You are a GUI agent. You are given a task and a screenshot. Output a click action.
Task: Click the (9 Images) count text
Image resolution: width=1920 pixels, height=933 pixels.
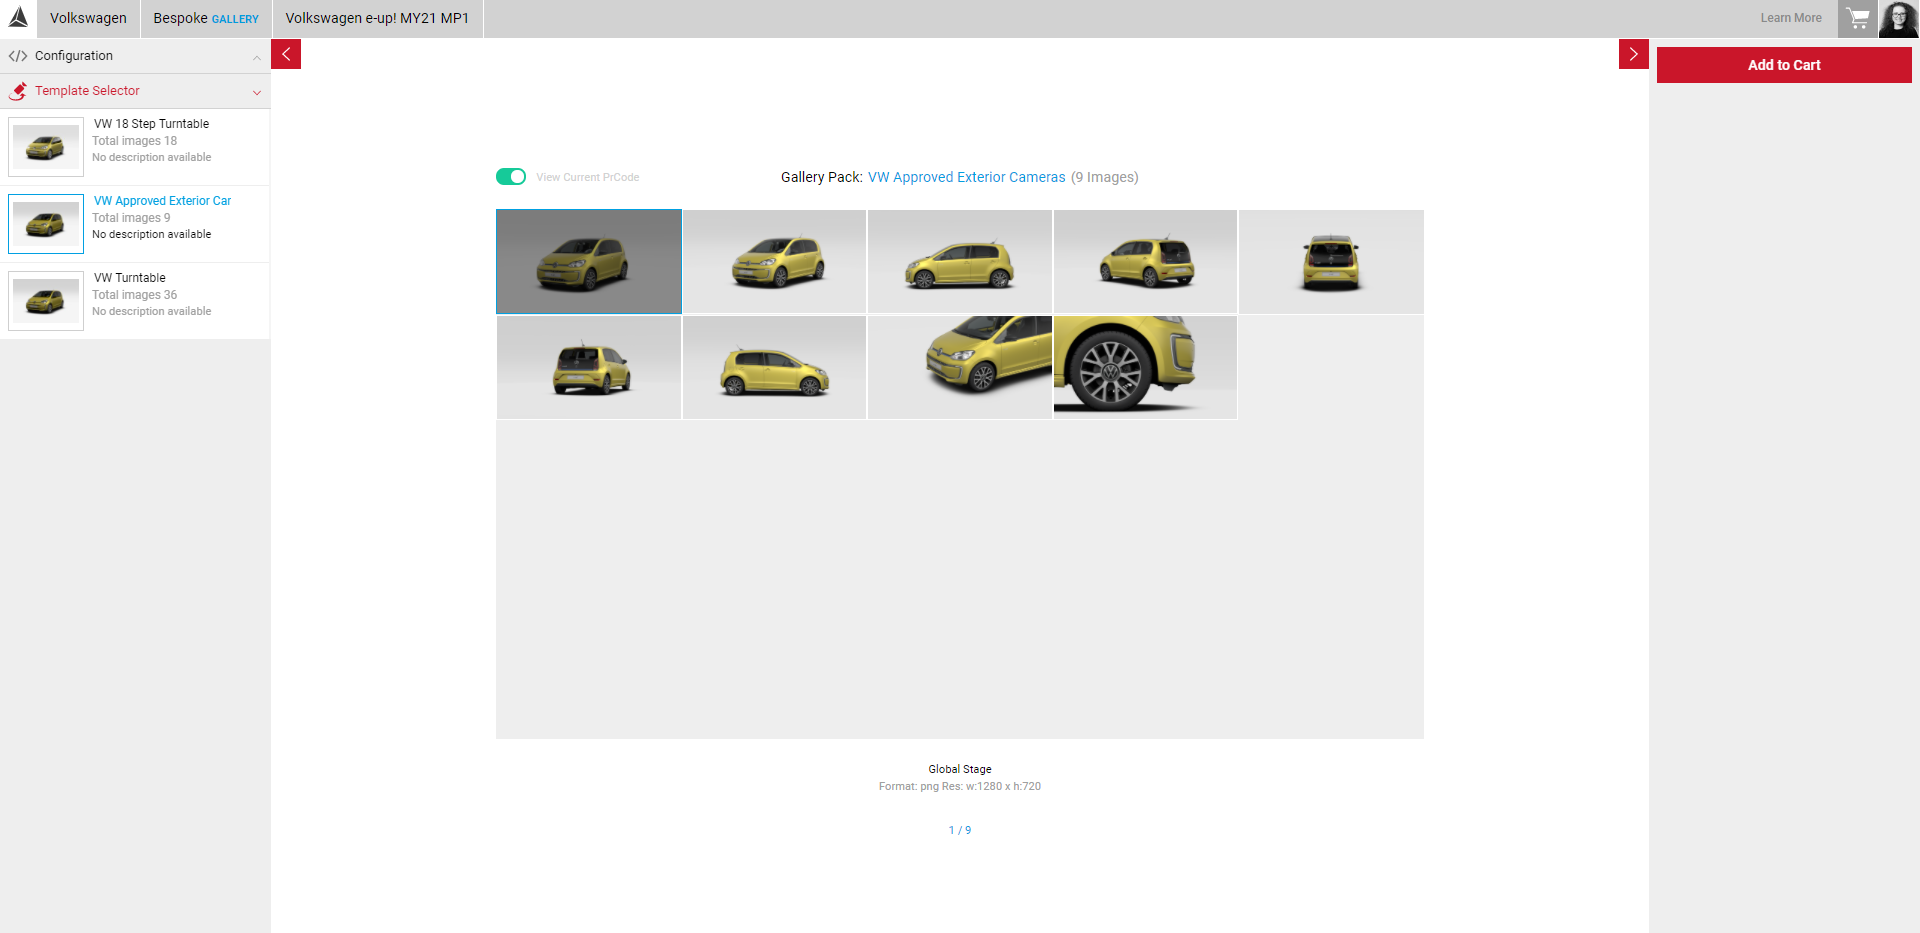click(1105, 177)
